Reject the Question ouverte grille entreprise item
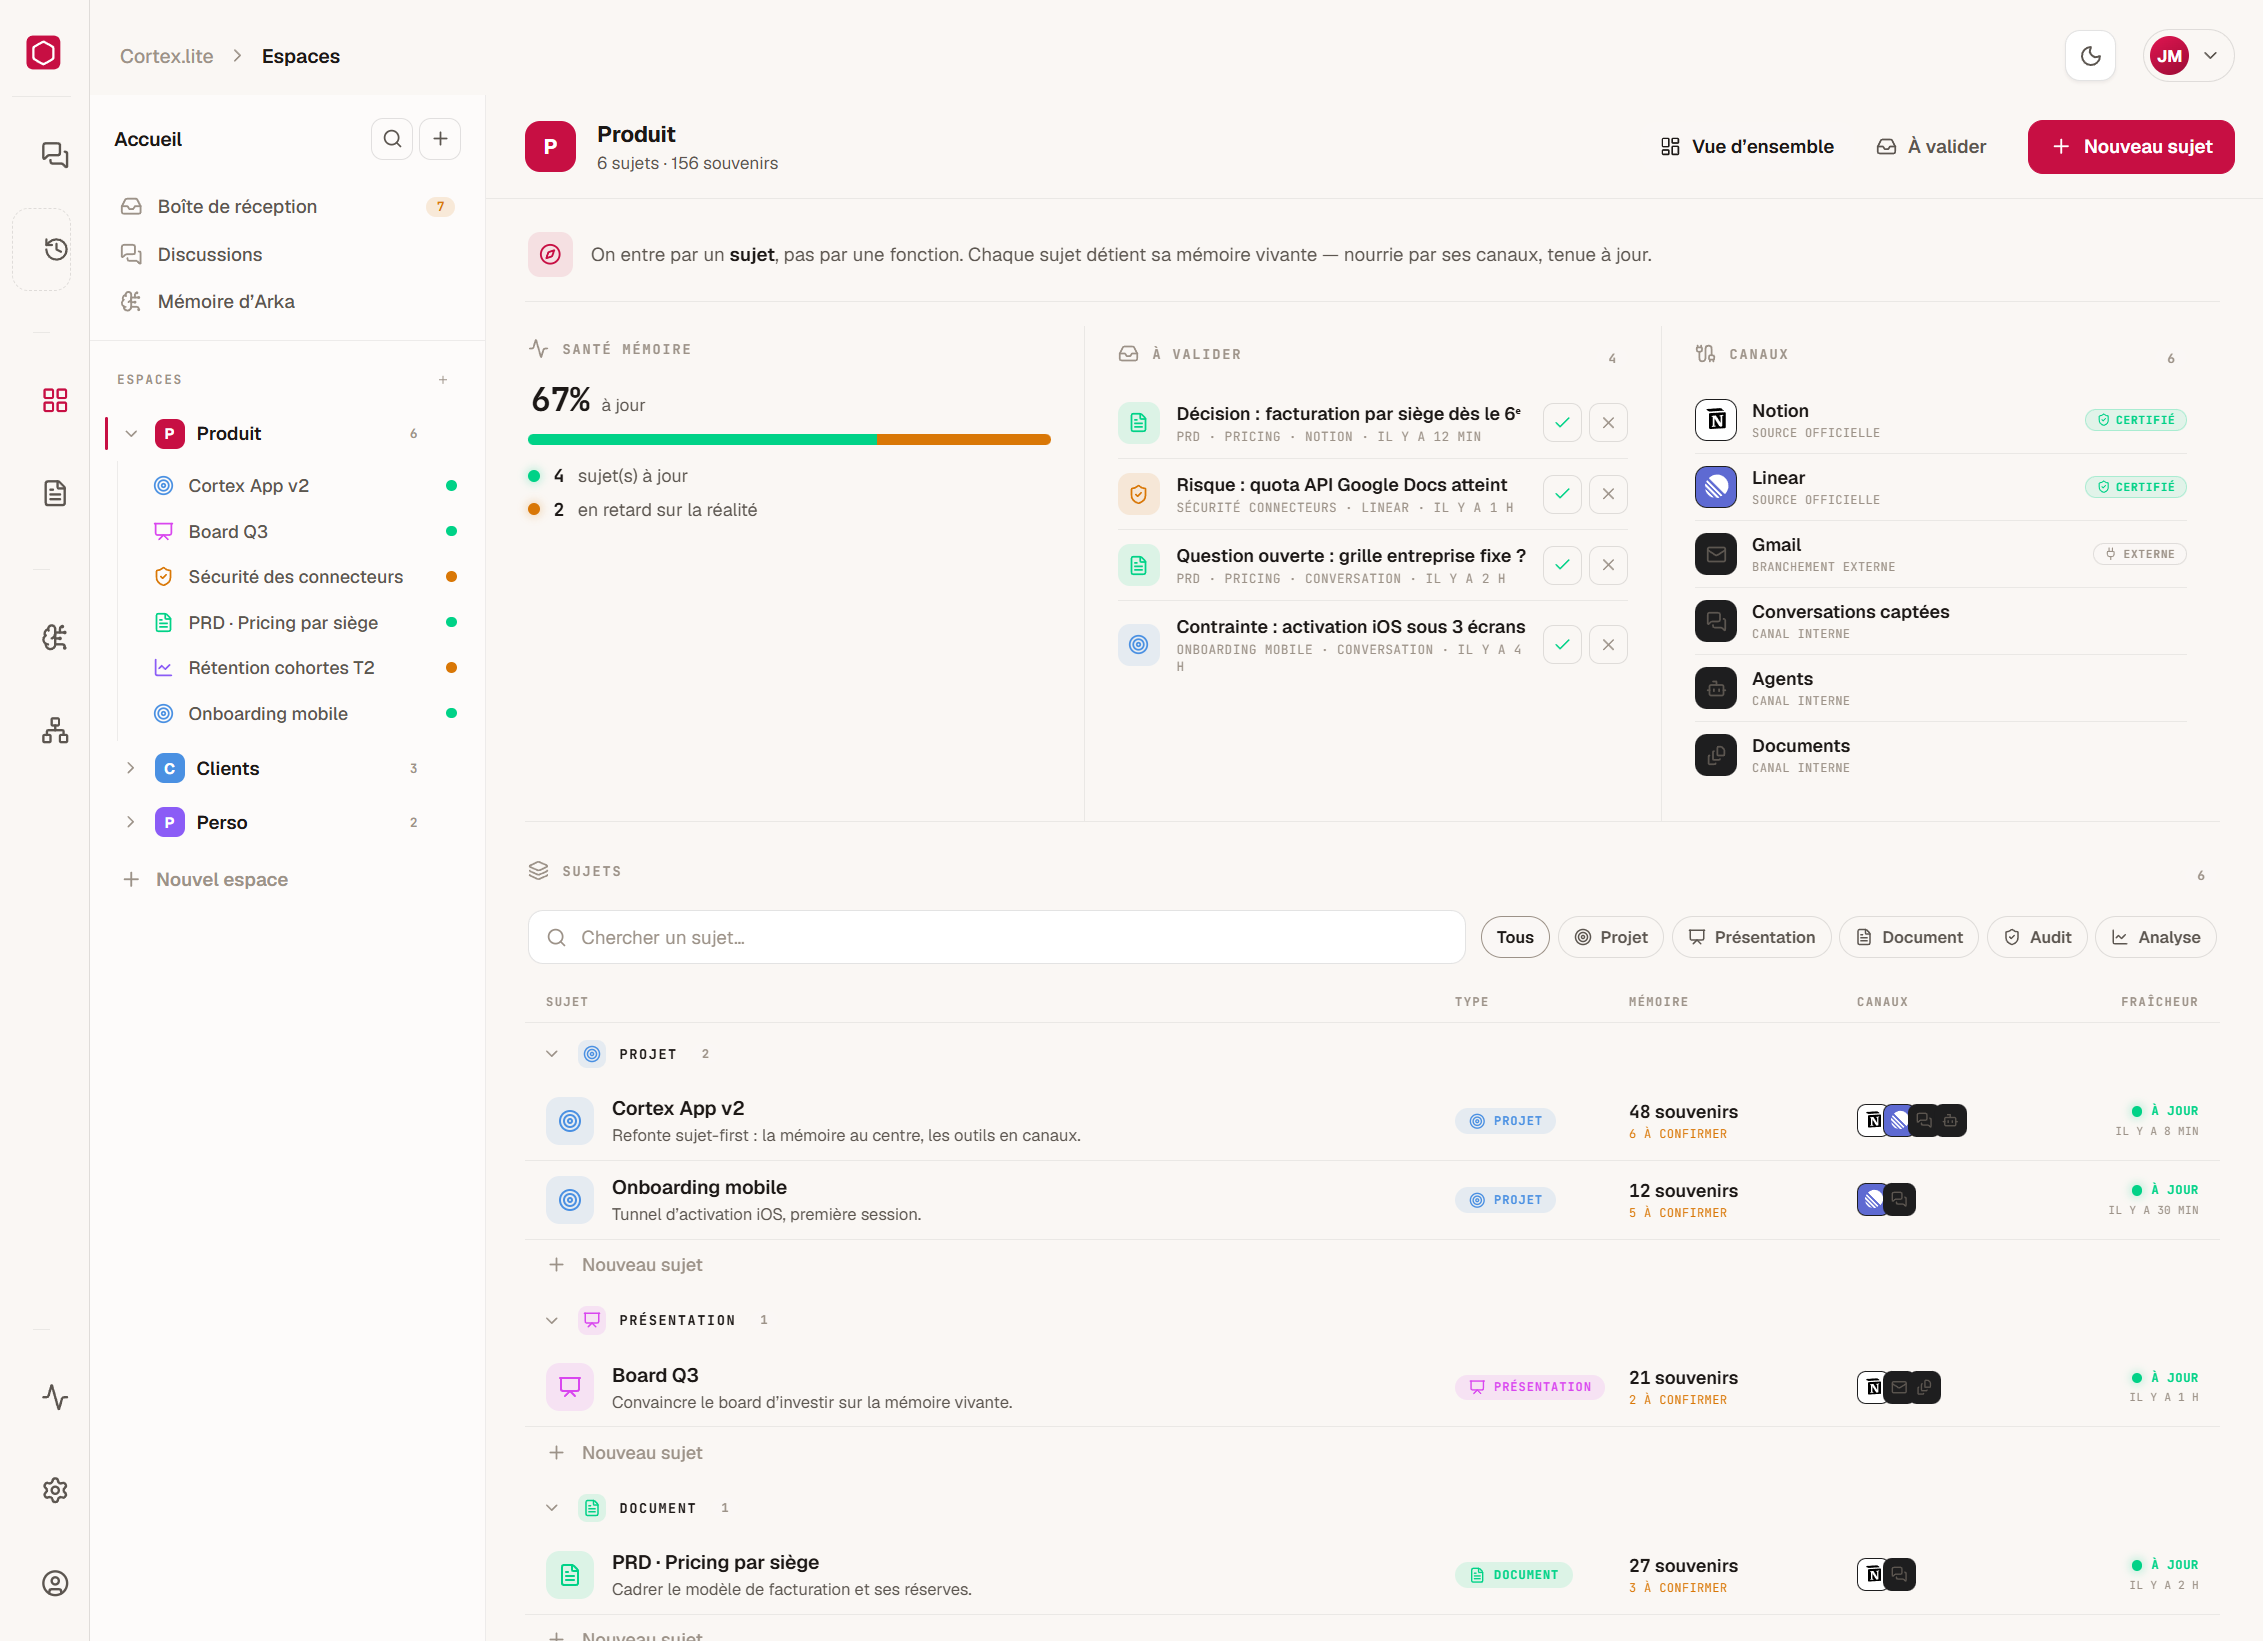 (1608, 564)
